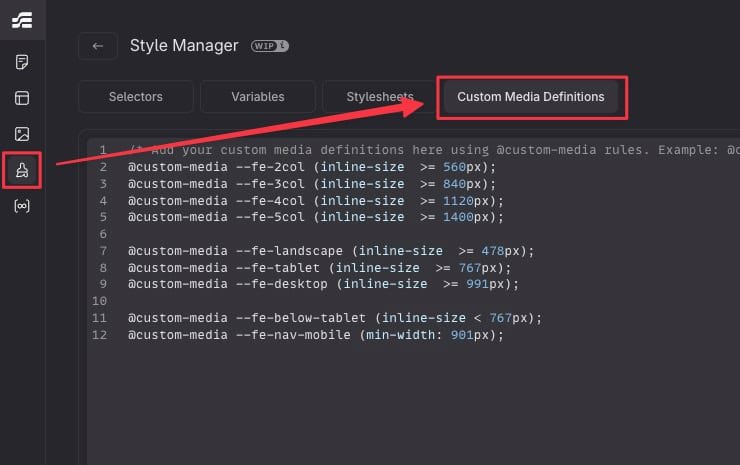Click the WIP badge next to Style Manager
The height and width of the screenshot is (465, 740).
pos(269,46)
